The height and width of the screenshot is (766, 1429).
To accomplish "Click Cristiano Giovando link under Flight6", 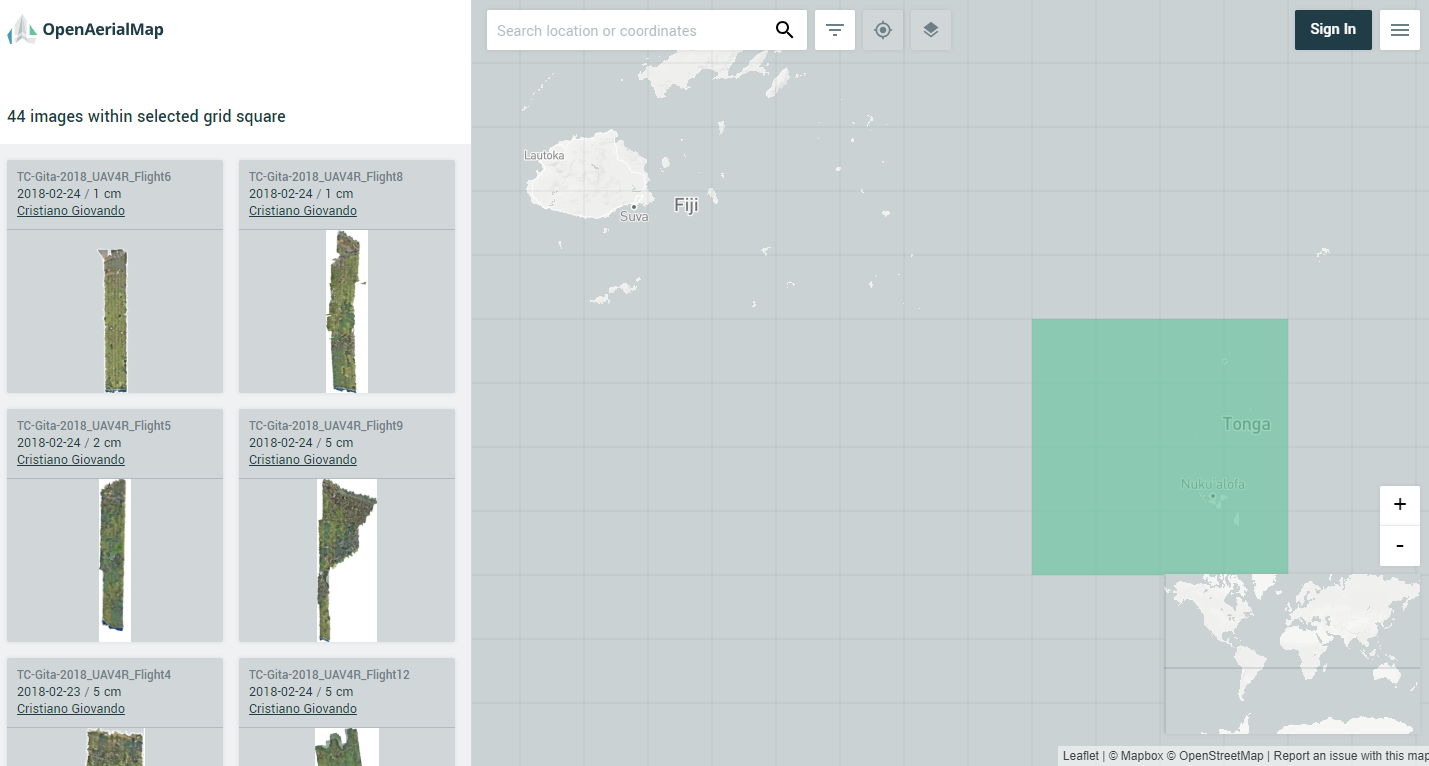I will [x=71, y=211].
